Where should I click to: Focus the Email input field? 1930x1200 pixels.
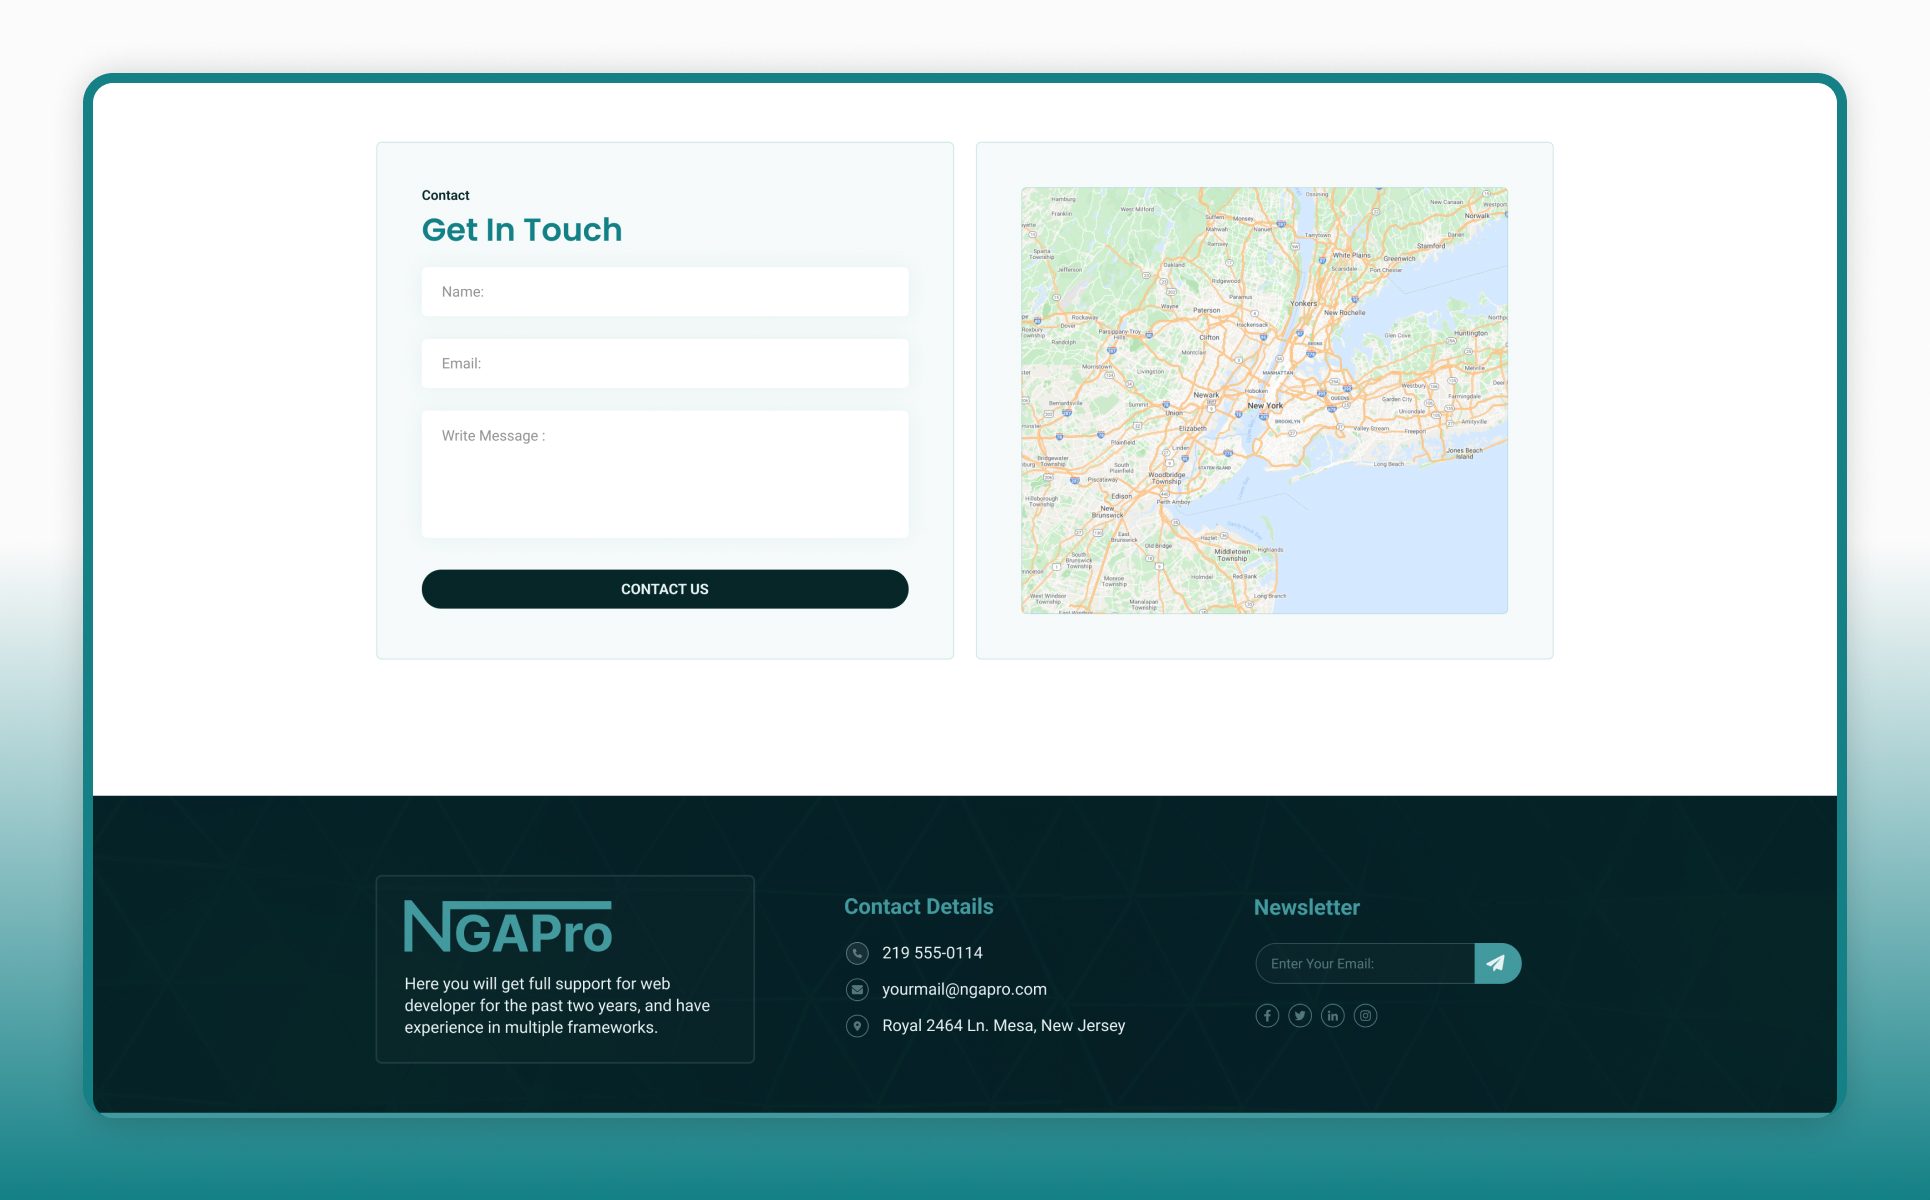(x=665, y=364)
